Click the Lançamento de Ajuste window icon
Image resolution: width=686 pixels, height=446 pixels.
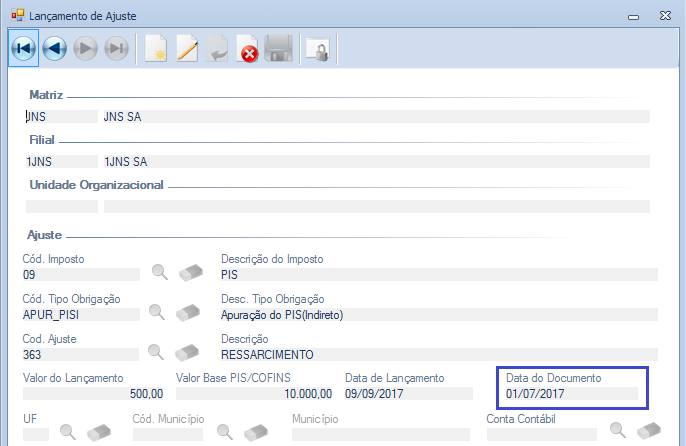pyautogui.click(x=18, y=16)
